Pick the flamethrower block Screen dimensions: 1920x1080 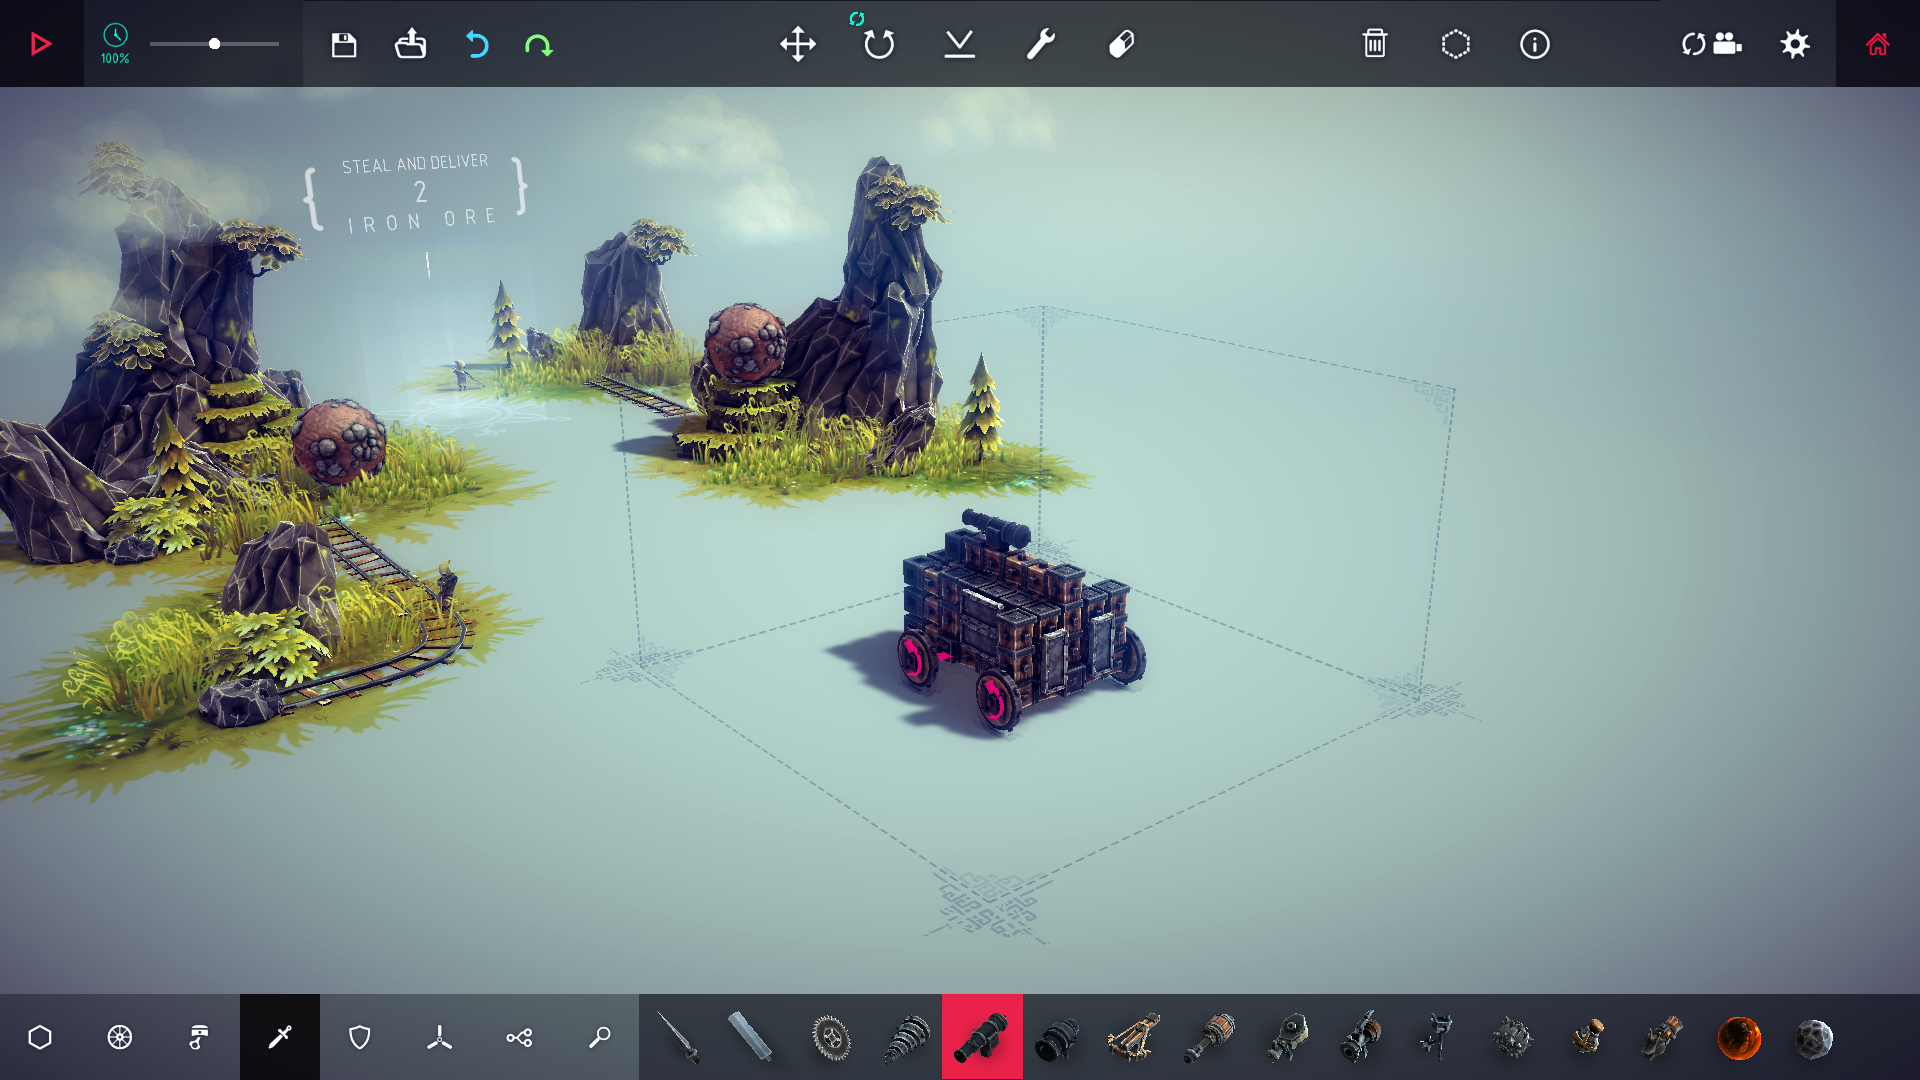[x=1209, y=1037]
